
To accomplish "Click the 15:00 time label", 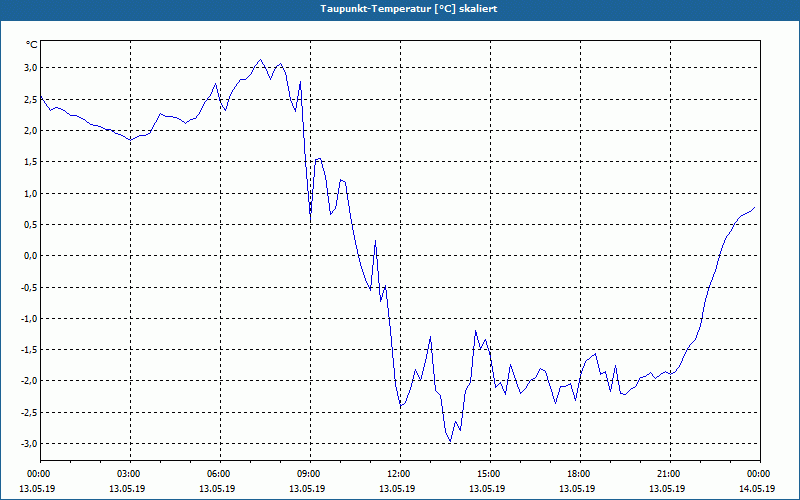I will pyautogui.click(x=490, y=474).
